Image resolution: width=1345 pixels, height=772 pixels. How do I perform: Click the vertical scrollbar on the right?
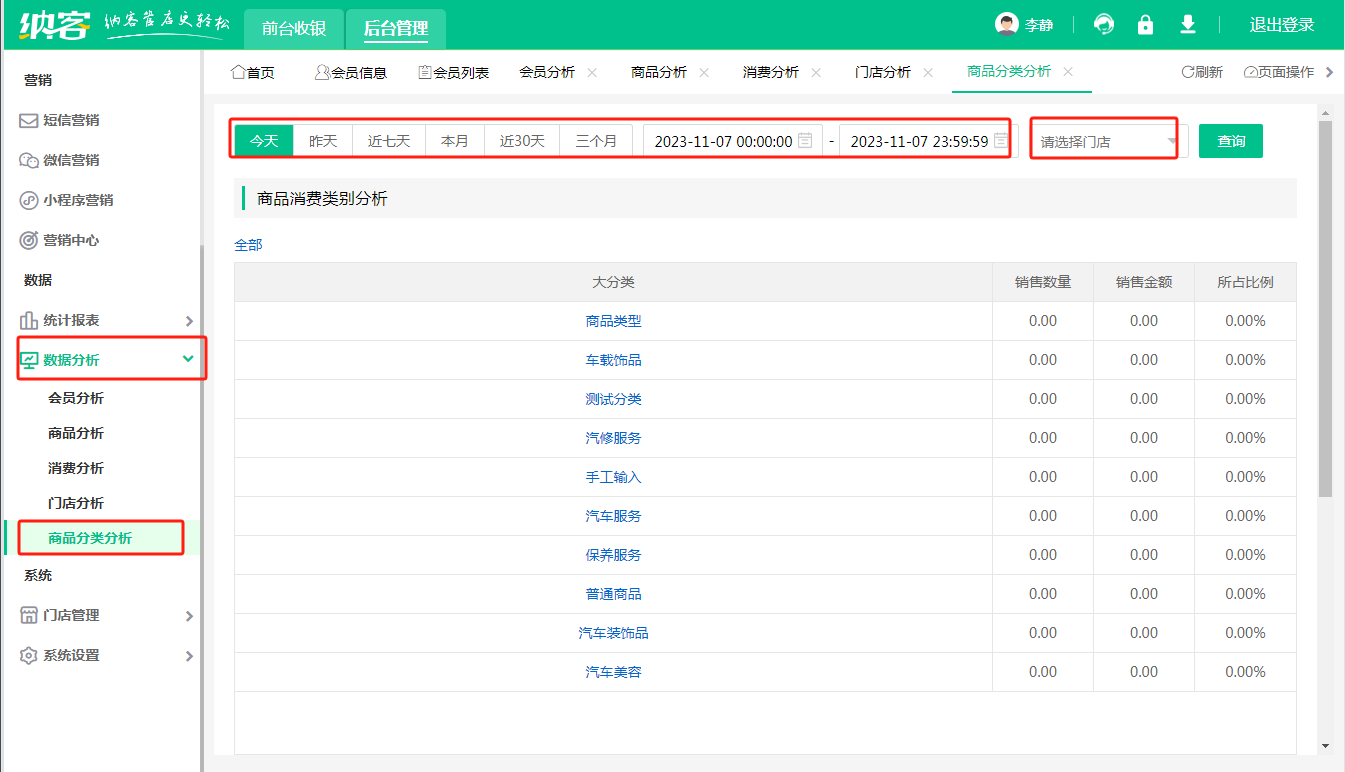[x=1325, y=310]
